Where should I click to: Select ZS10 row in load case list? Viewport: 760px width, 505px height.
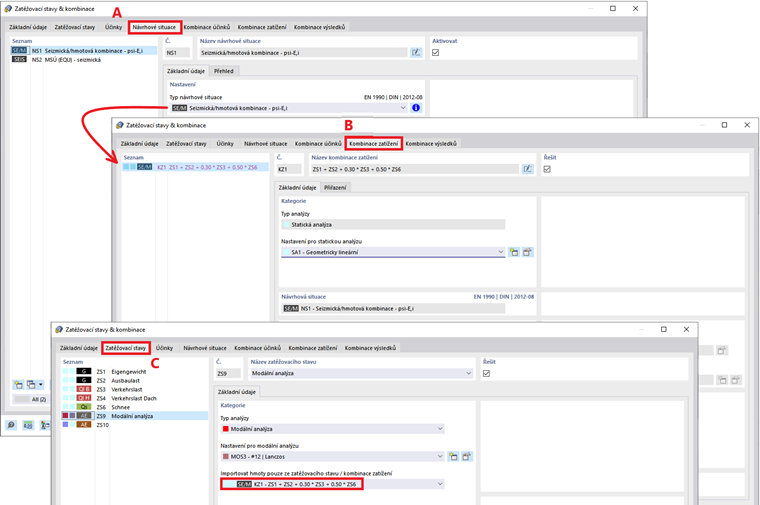coord(134,425)
